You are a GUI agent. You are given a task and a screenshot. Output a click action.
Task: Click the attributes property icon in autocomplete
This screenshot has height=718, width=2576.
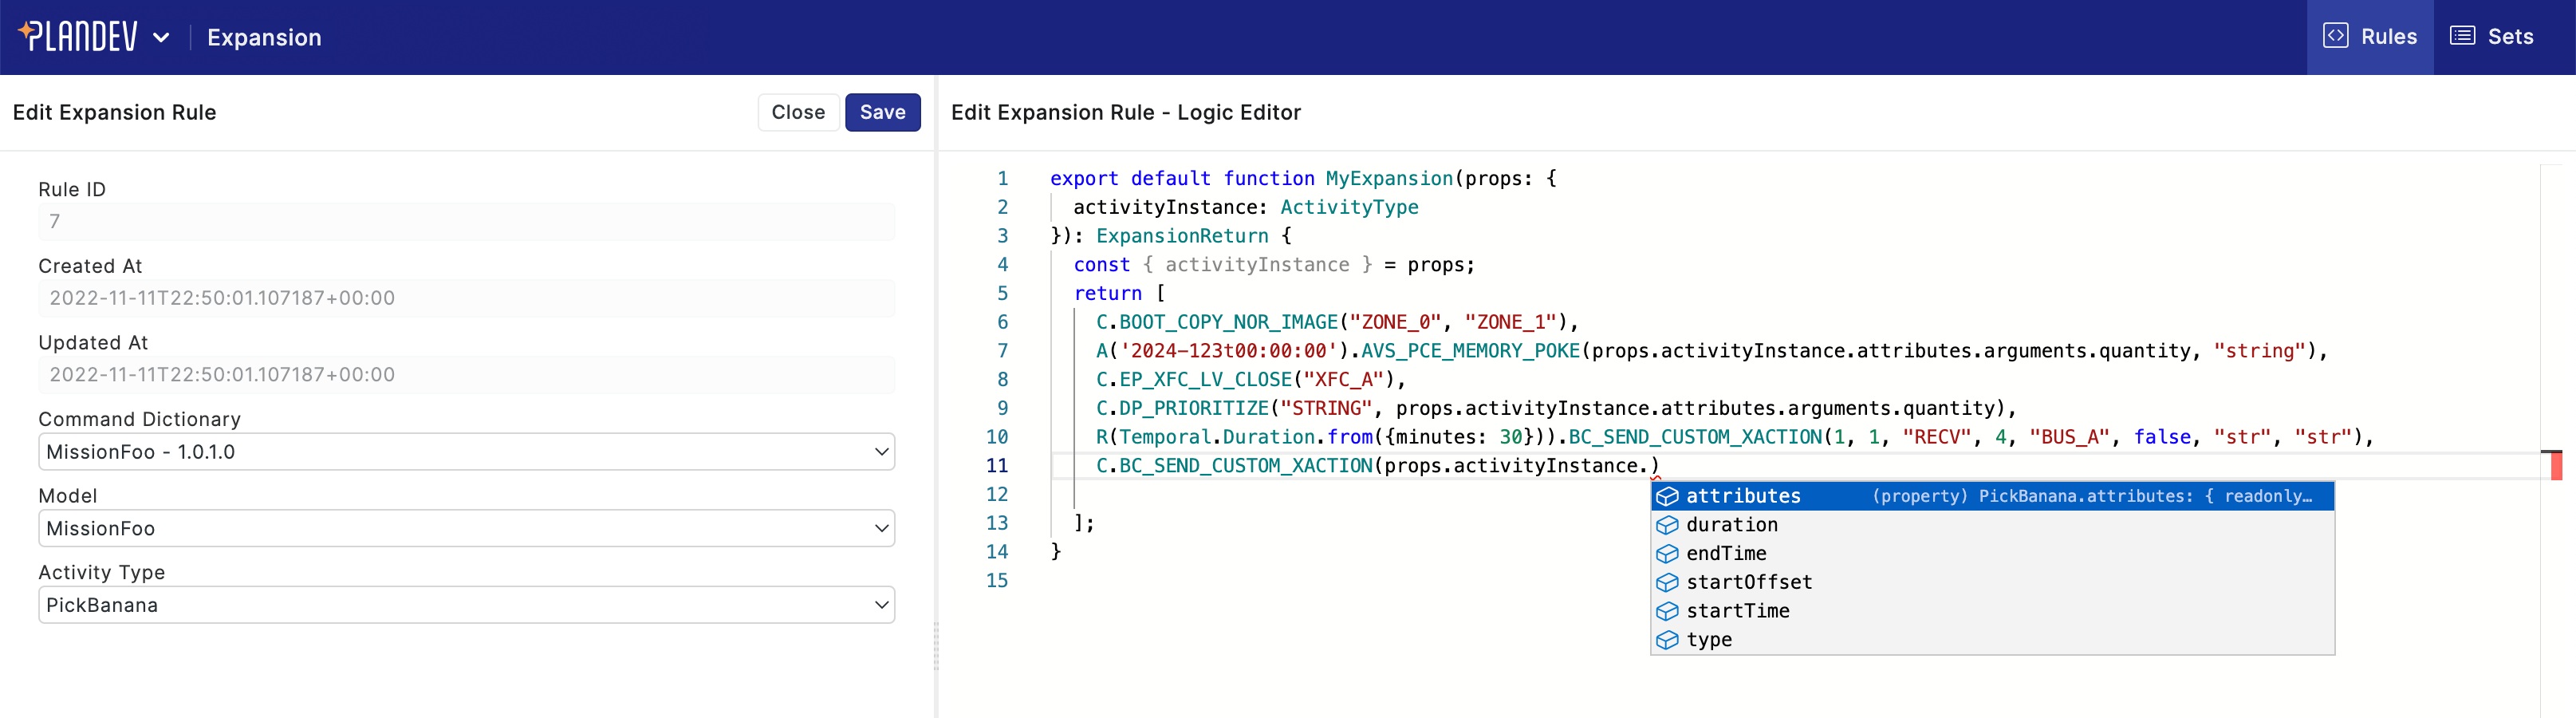(x=1667, y=495)
